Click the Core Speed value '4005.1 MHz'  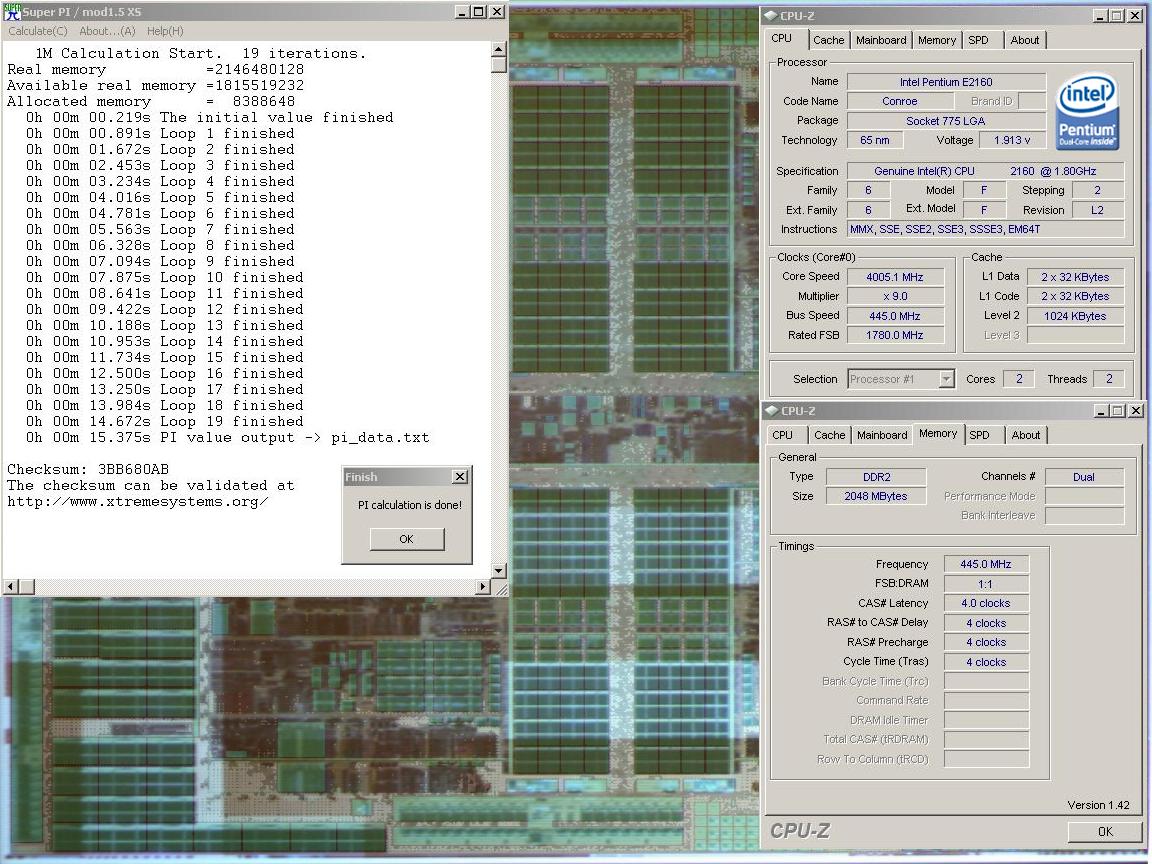tap(894, 277)
